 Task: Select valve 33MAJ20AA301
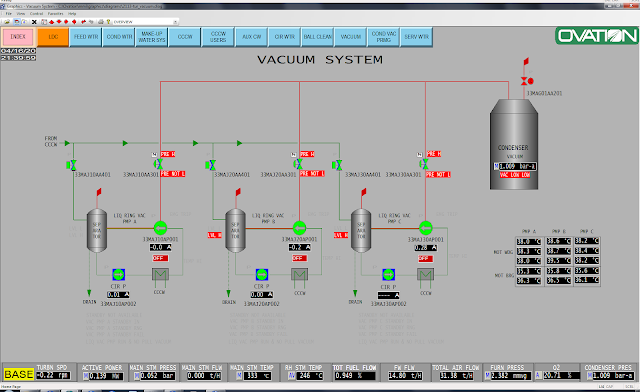298,164
